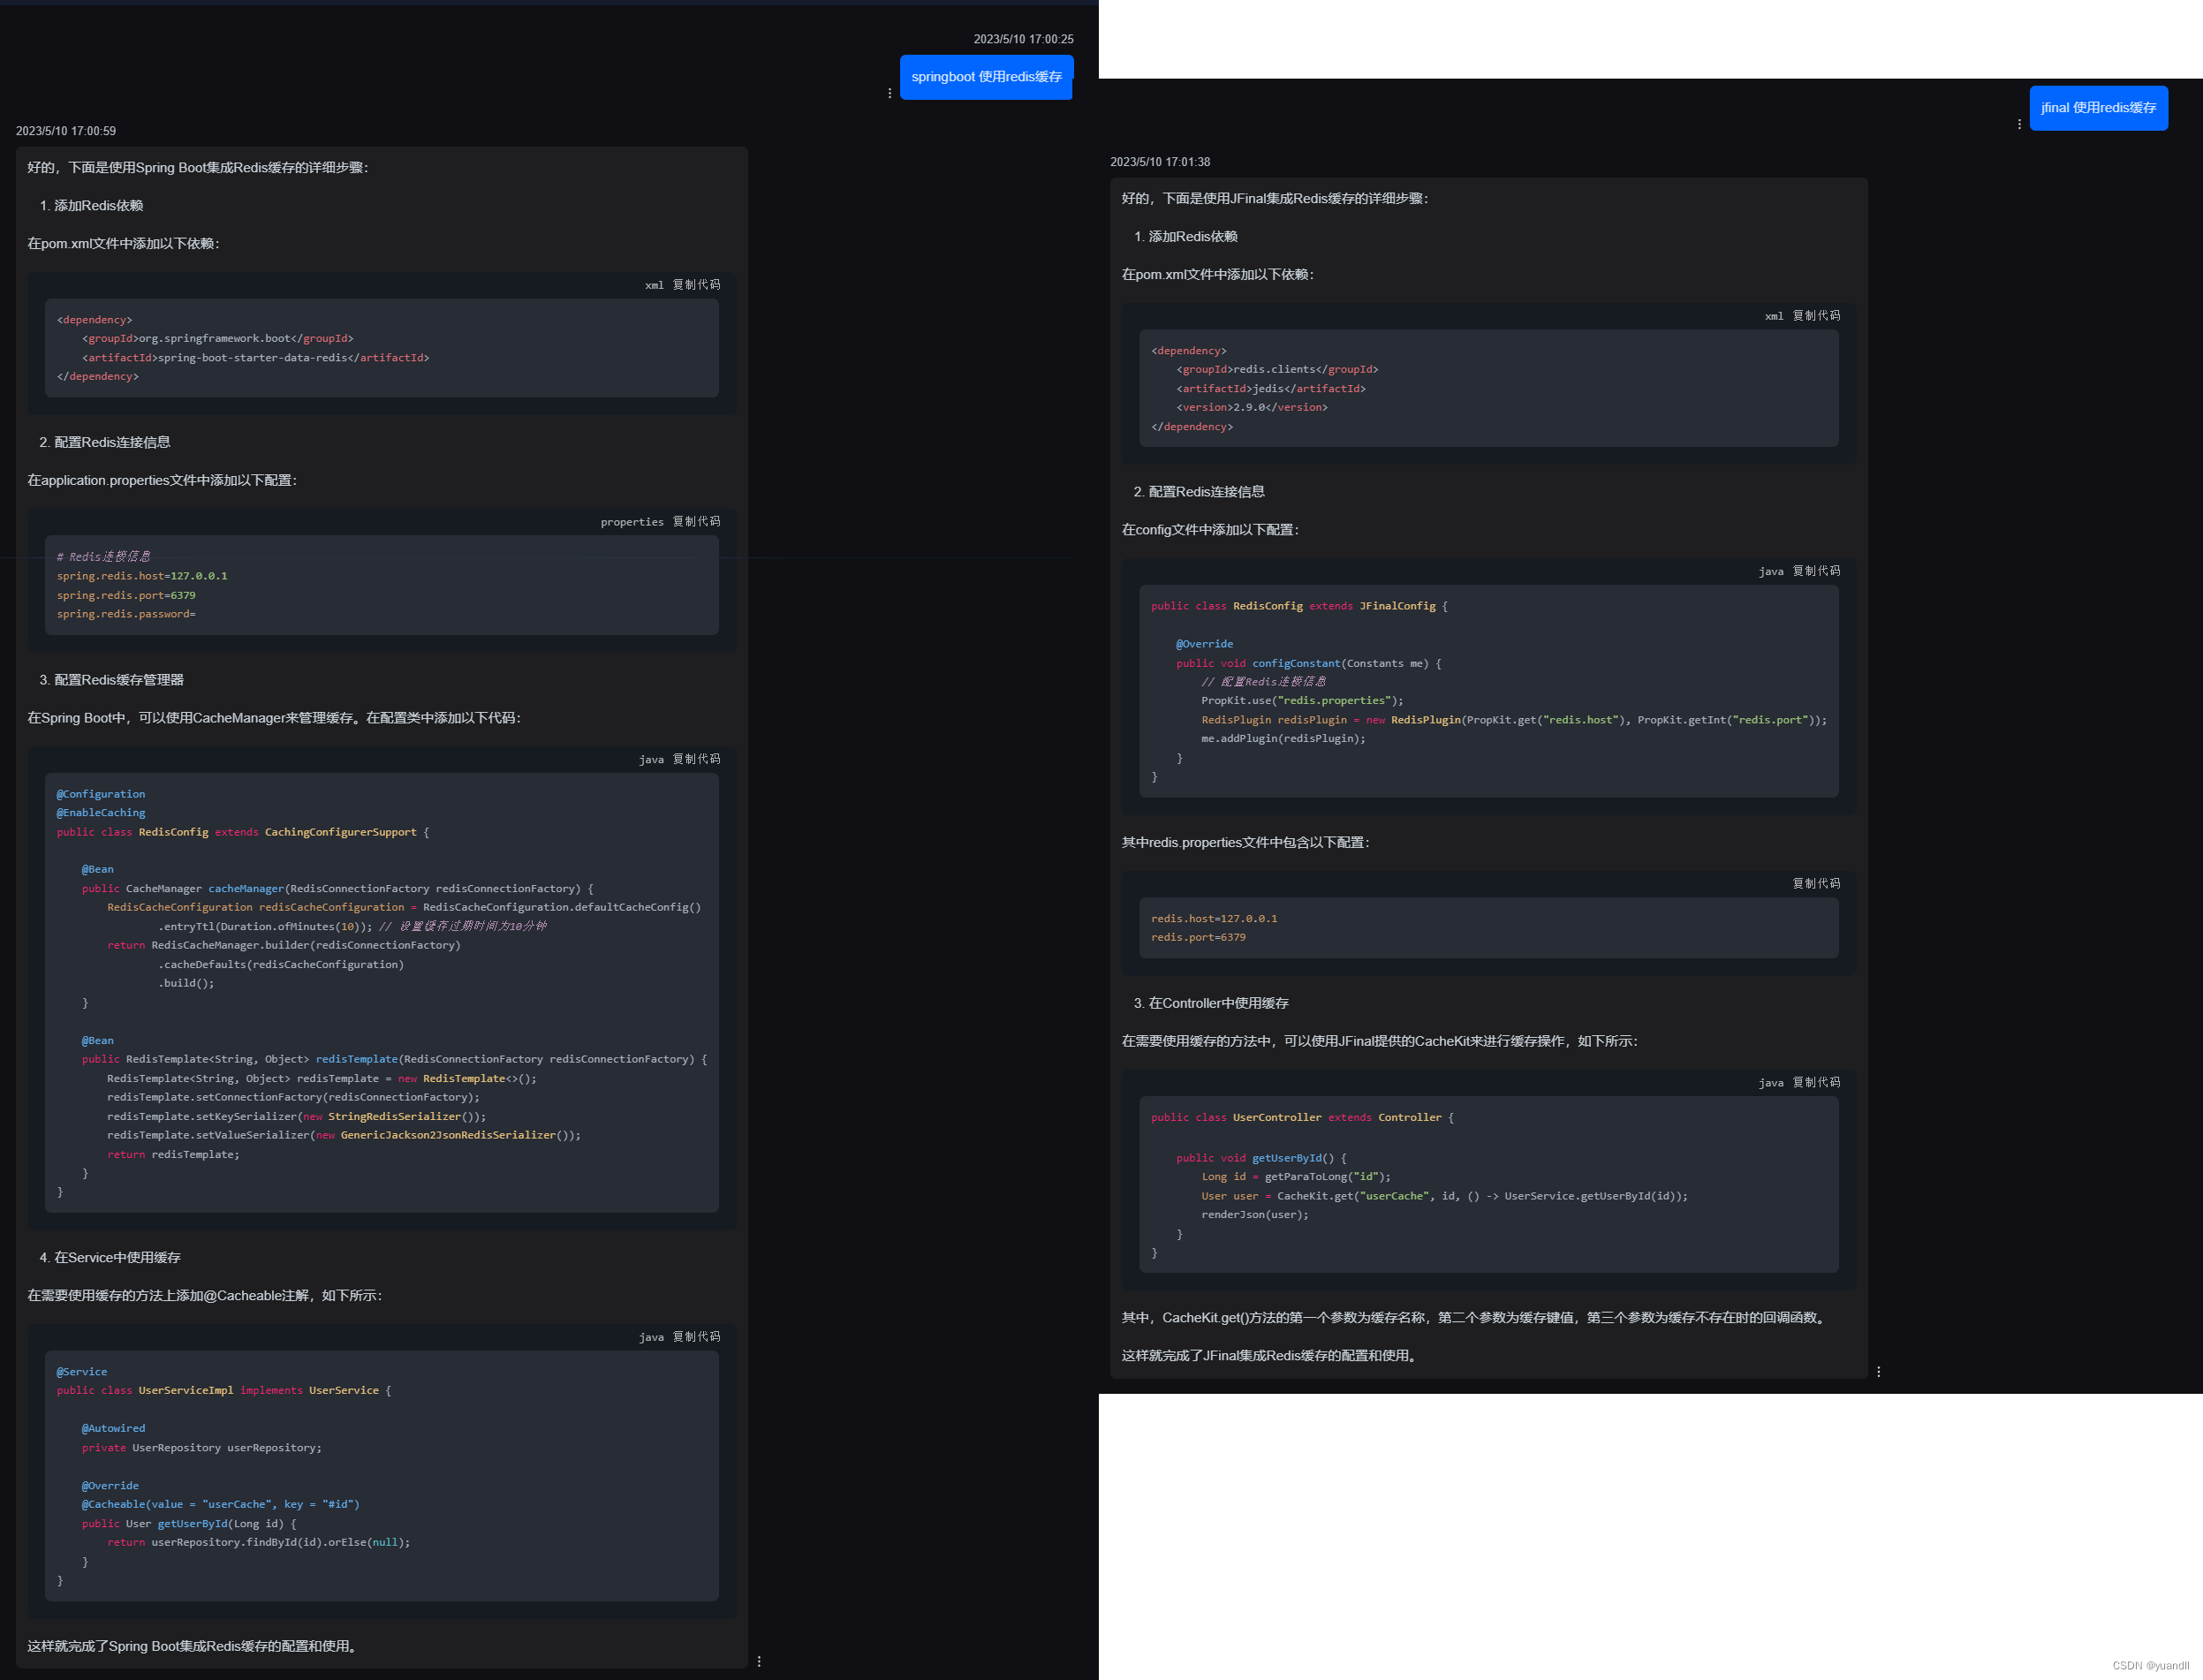Click 'spring.redis.password=' line
Screen dimensions: 2203x1680
click(126, 614)
